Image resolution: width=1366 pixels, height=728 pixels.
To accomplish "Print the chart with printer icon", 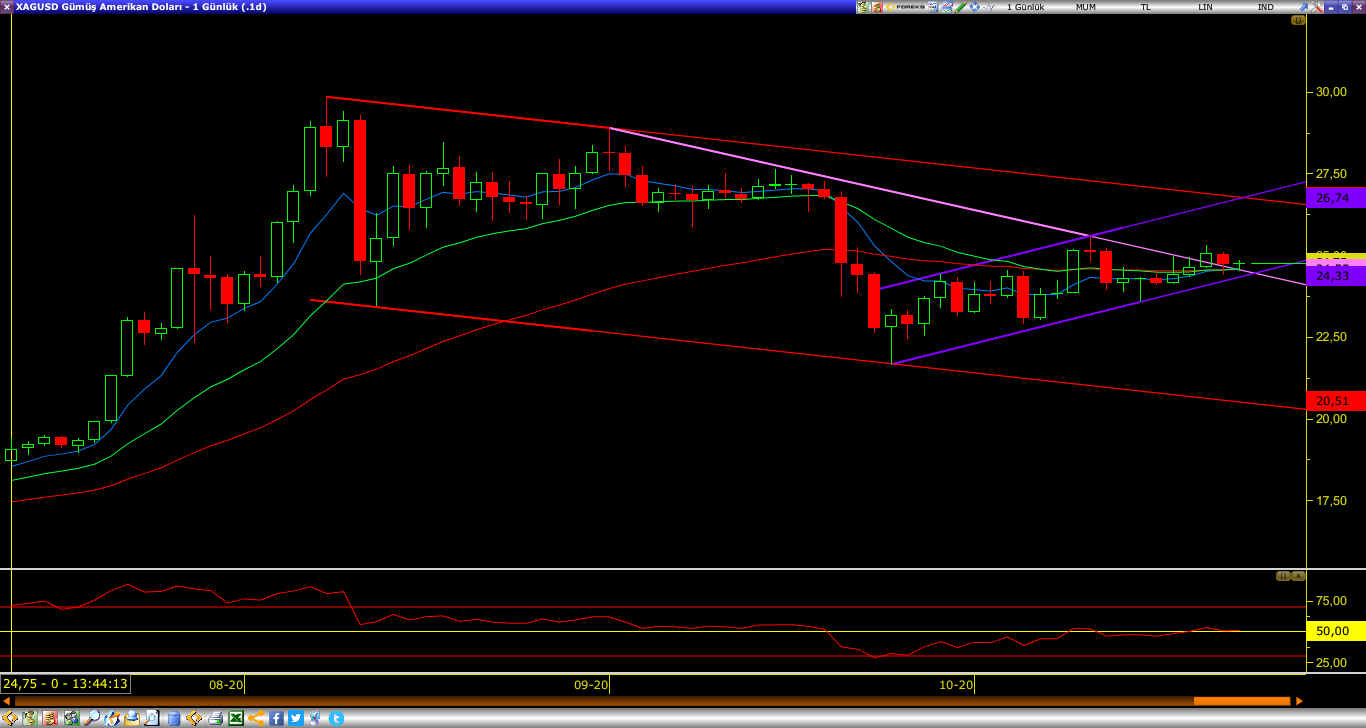I will click(x=215, y=718).
